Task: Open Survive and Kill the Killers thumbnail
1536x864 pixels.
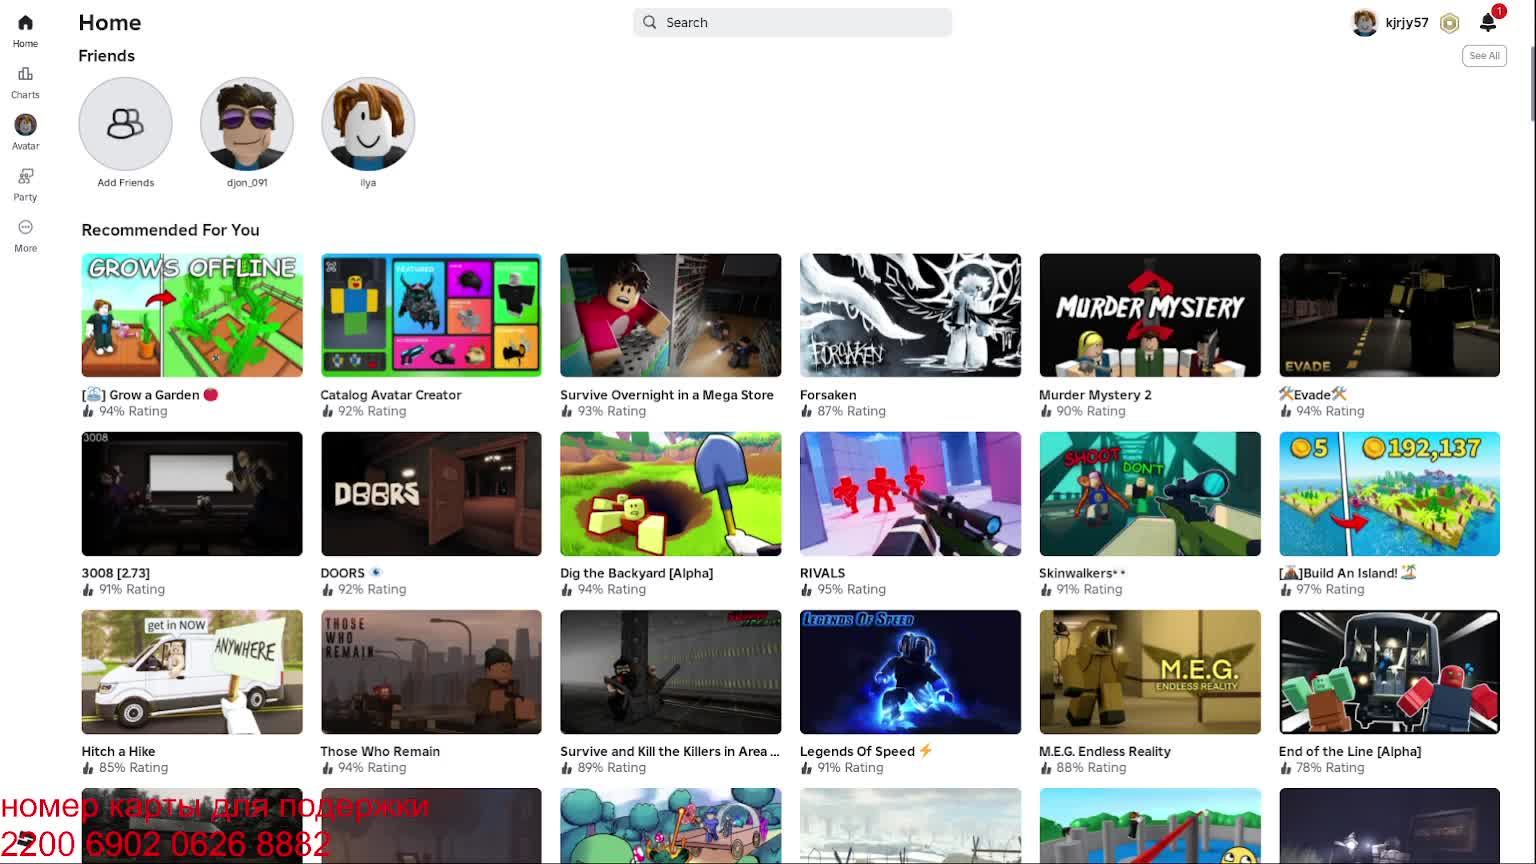Action: click(670, 672)
